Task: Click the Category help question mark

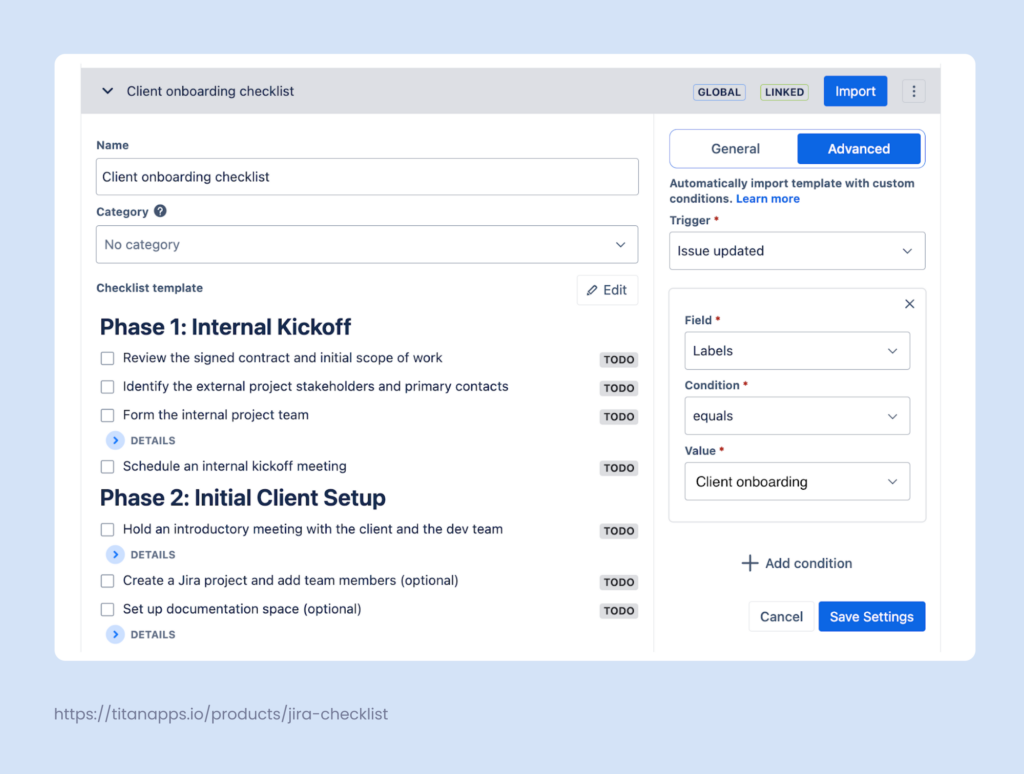Action: (x=161, y=211)
